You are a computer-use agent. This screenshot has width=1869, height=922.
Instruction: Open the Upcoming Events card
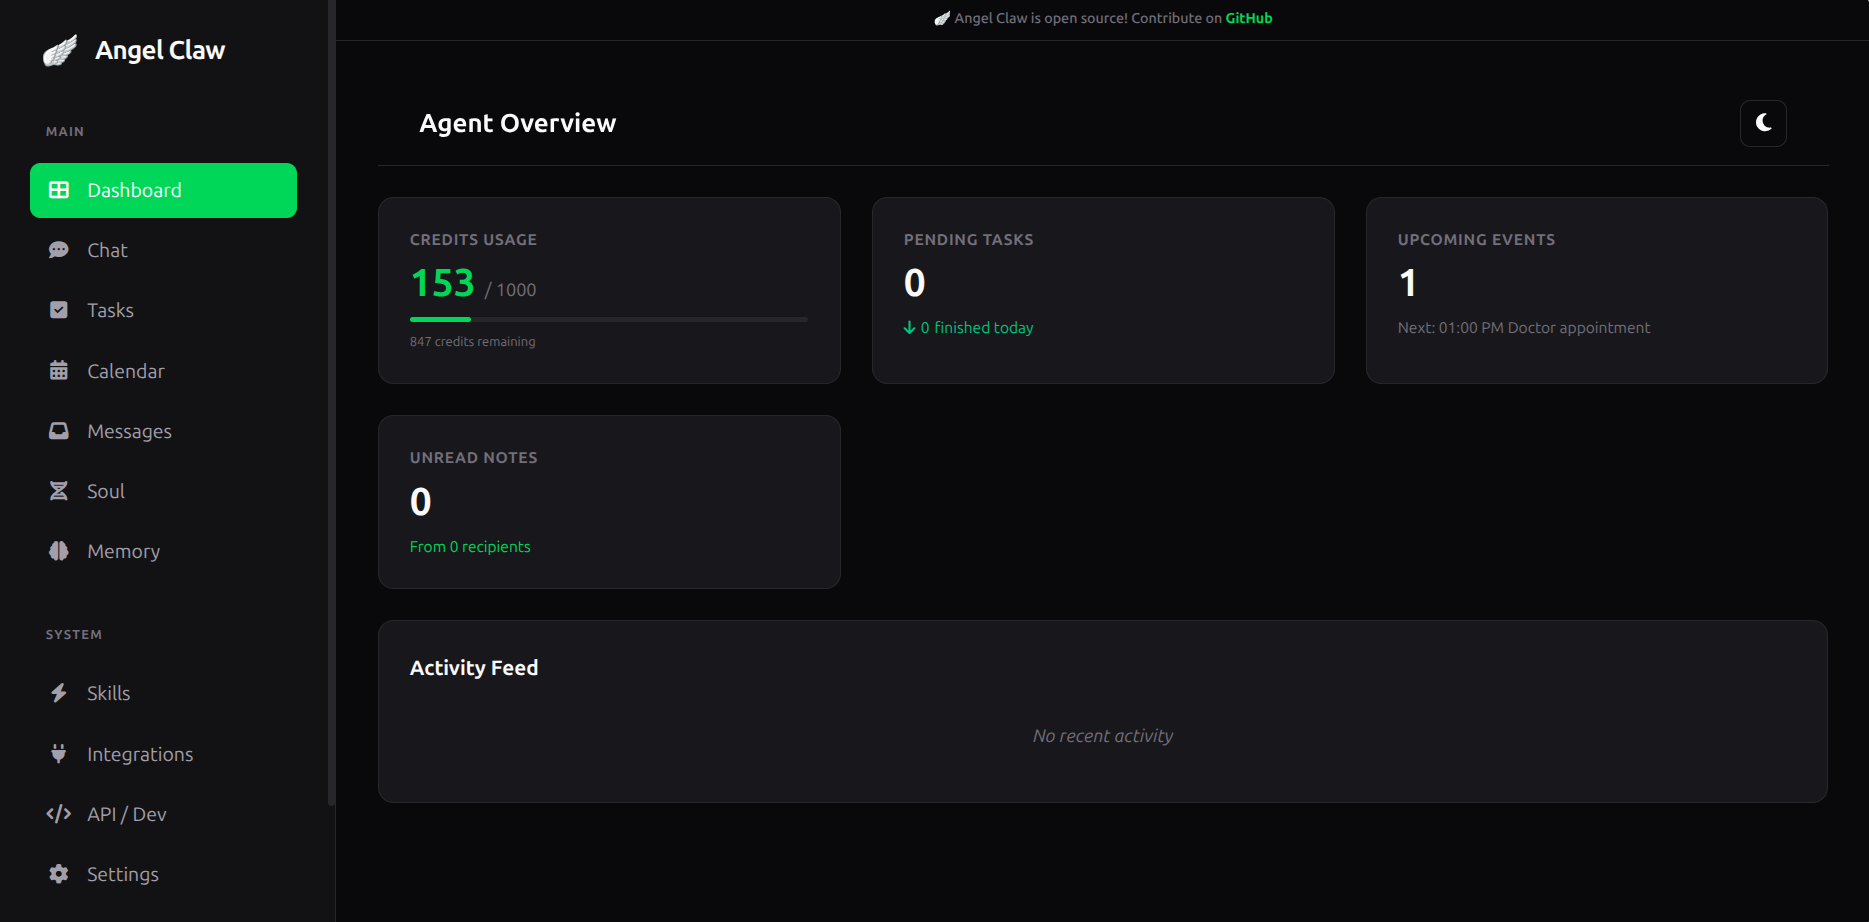coord(1596,290)
